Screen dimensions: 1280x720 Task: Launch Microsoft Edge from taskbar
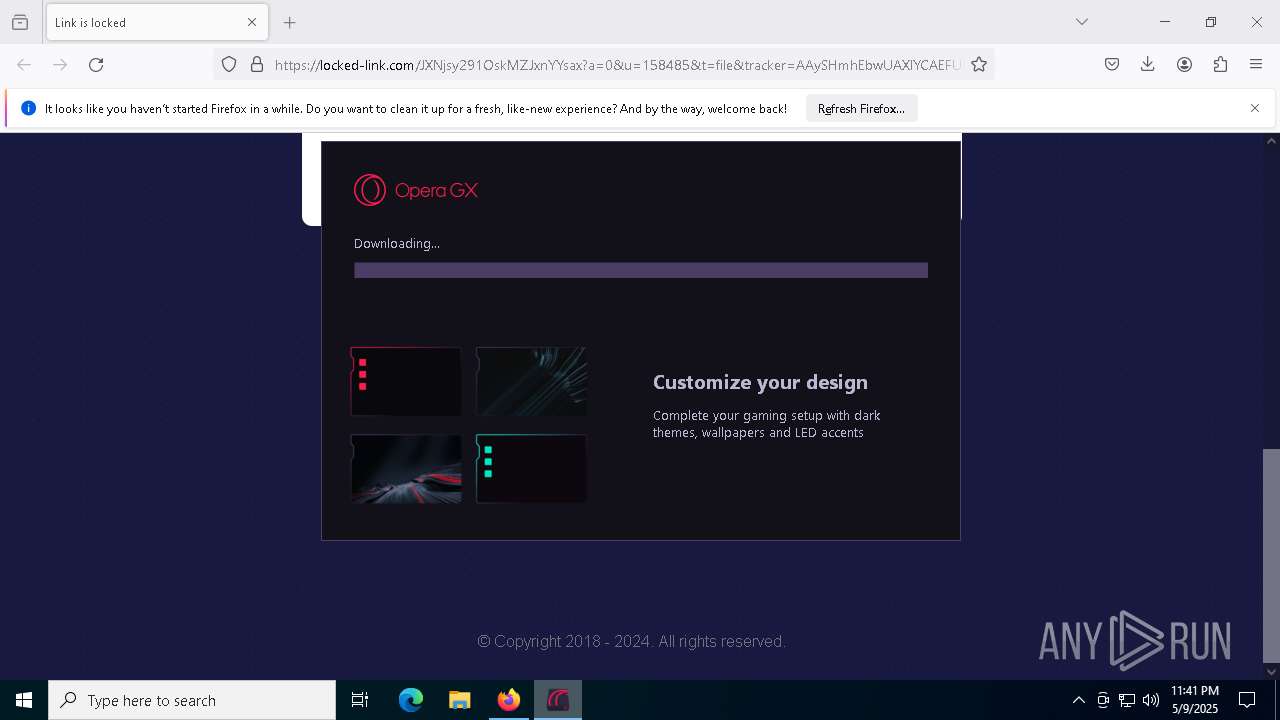click(x=411, y=700)
